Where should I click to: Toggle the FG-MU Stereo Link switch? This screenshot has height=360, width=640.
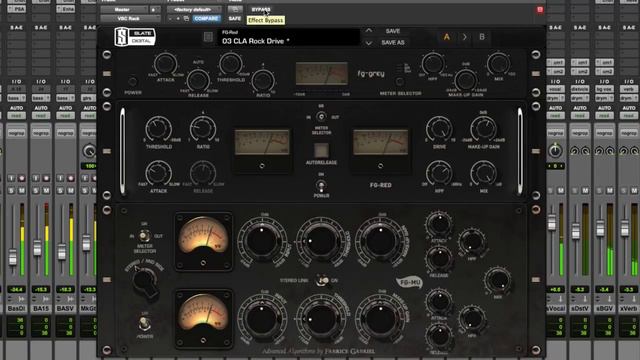pyautogui.click(x=323, y=281)
